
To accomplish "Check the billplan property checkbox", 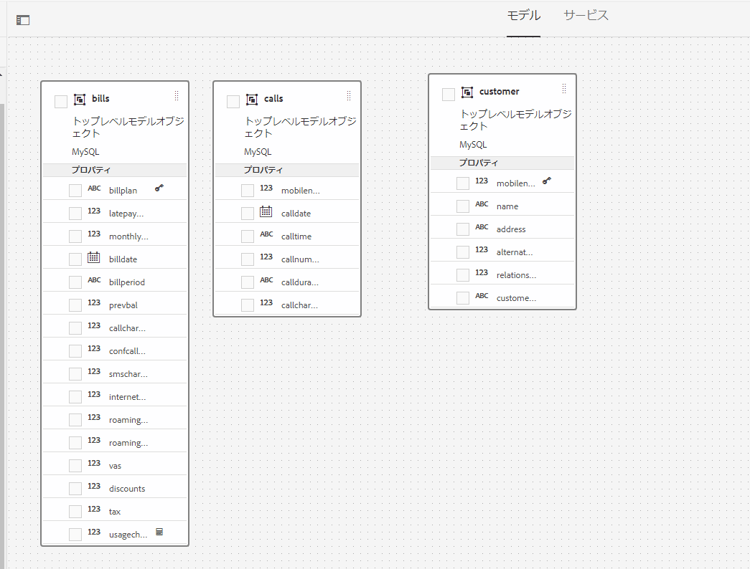I will 75,190.
